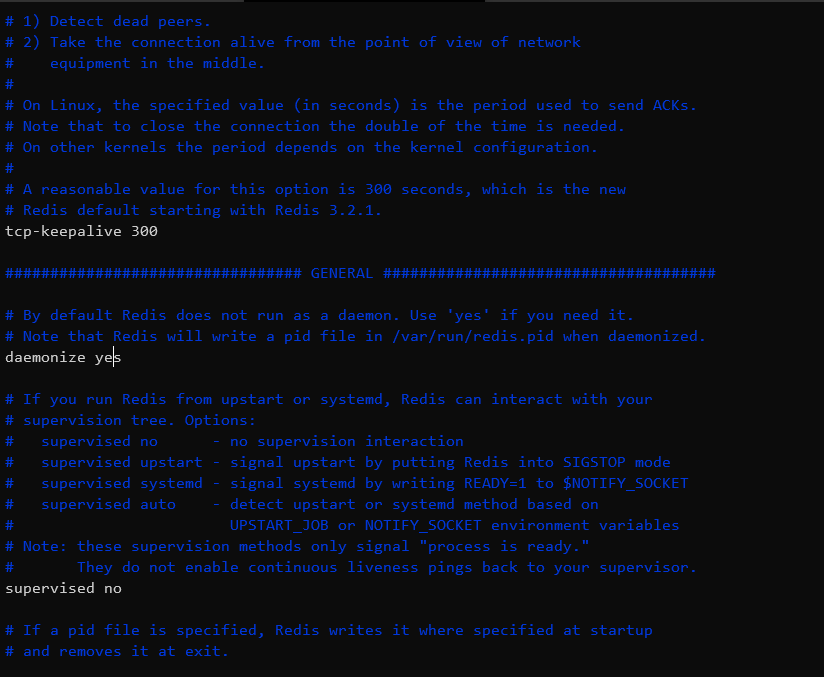
Task: Click 'Redis 3.2.1.' version text
Action: coord(328,210)
